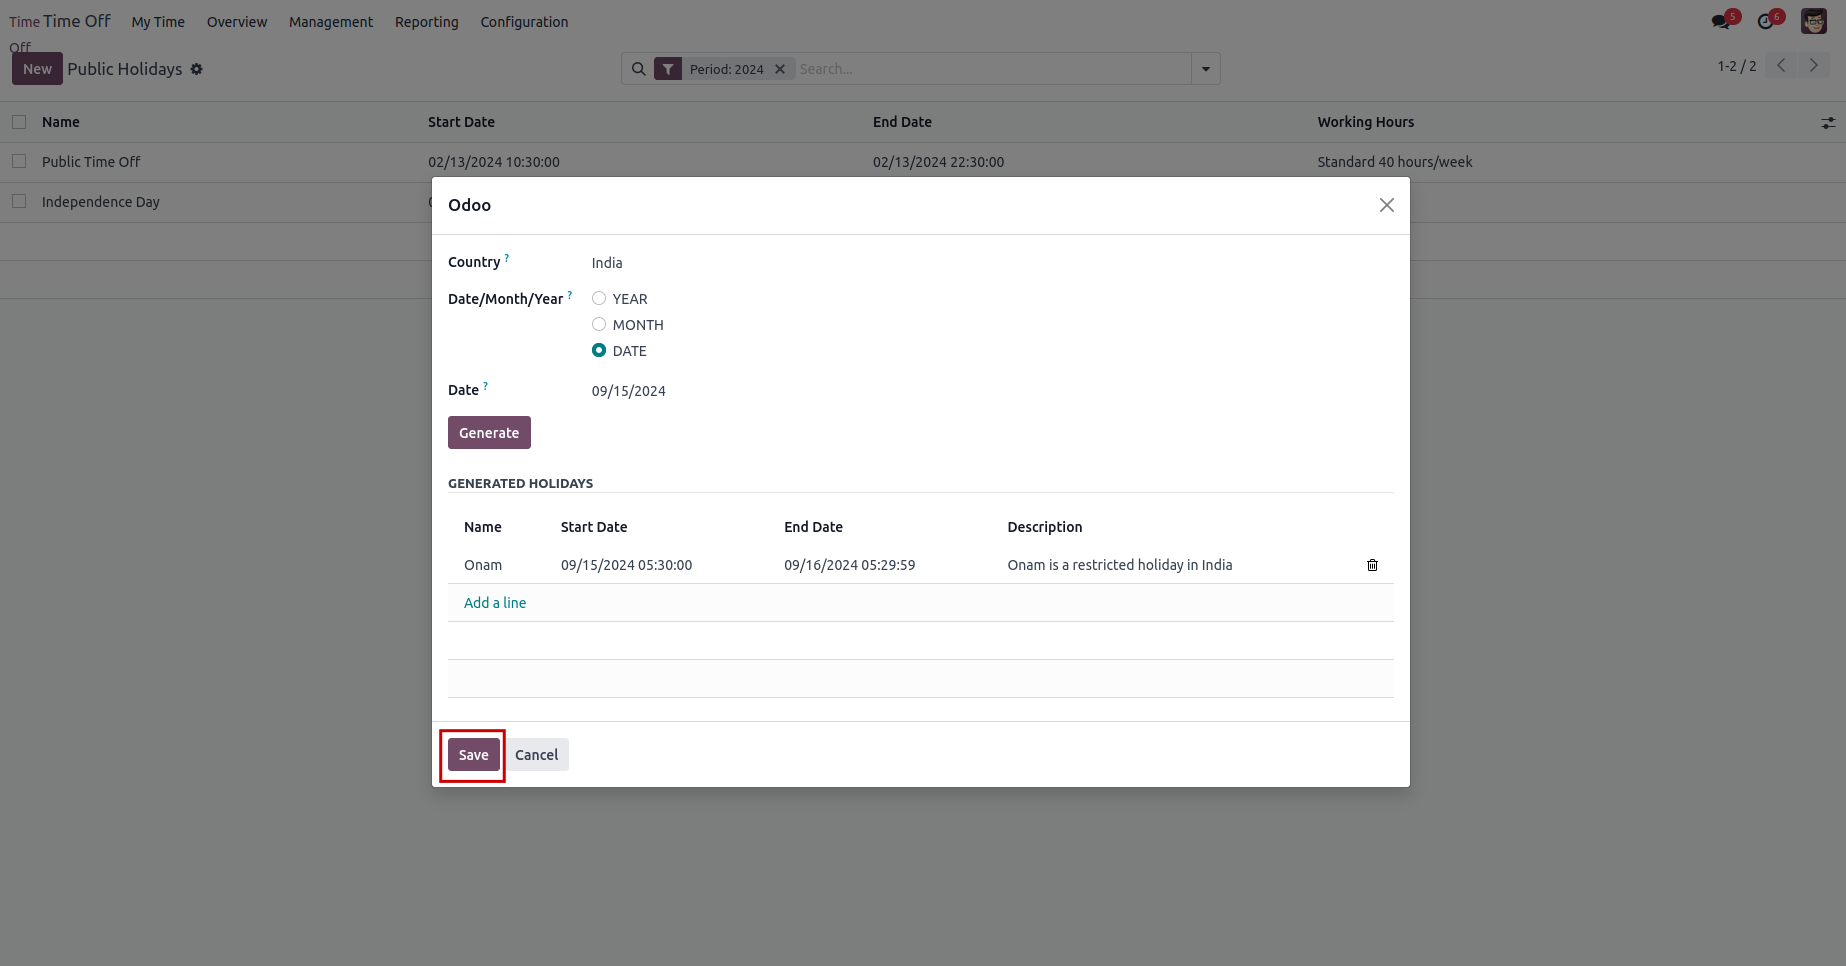Click the 02/13/2024 10:30:00 start date cell
The height and width of the screenshot is (966, 1846).
pyautogui.click(x=494, y=162)
